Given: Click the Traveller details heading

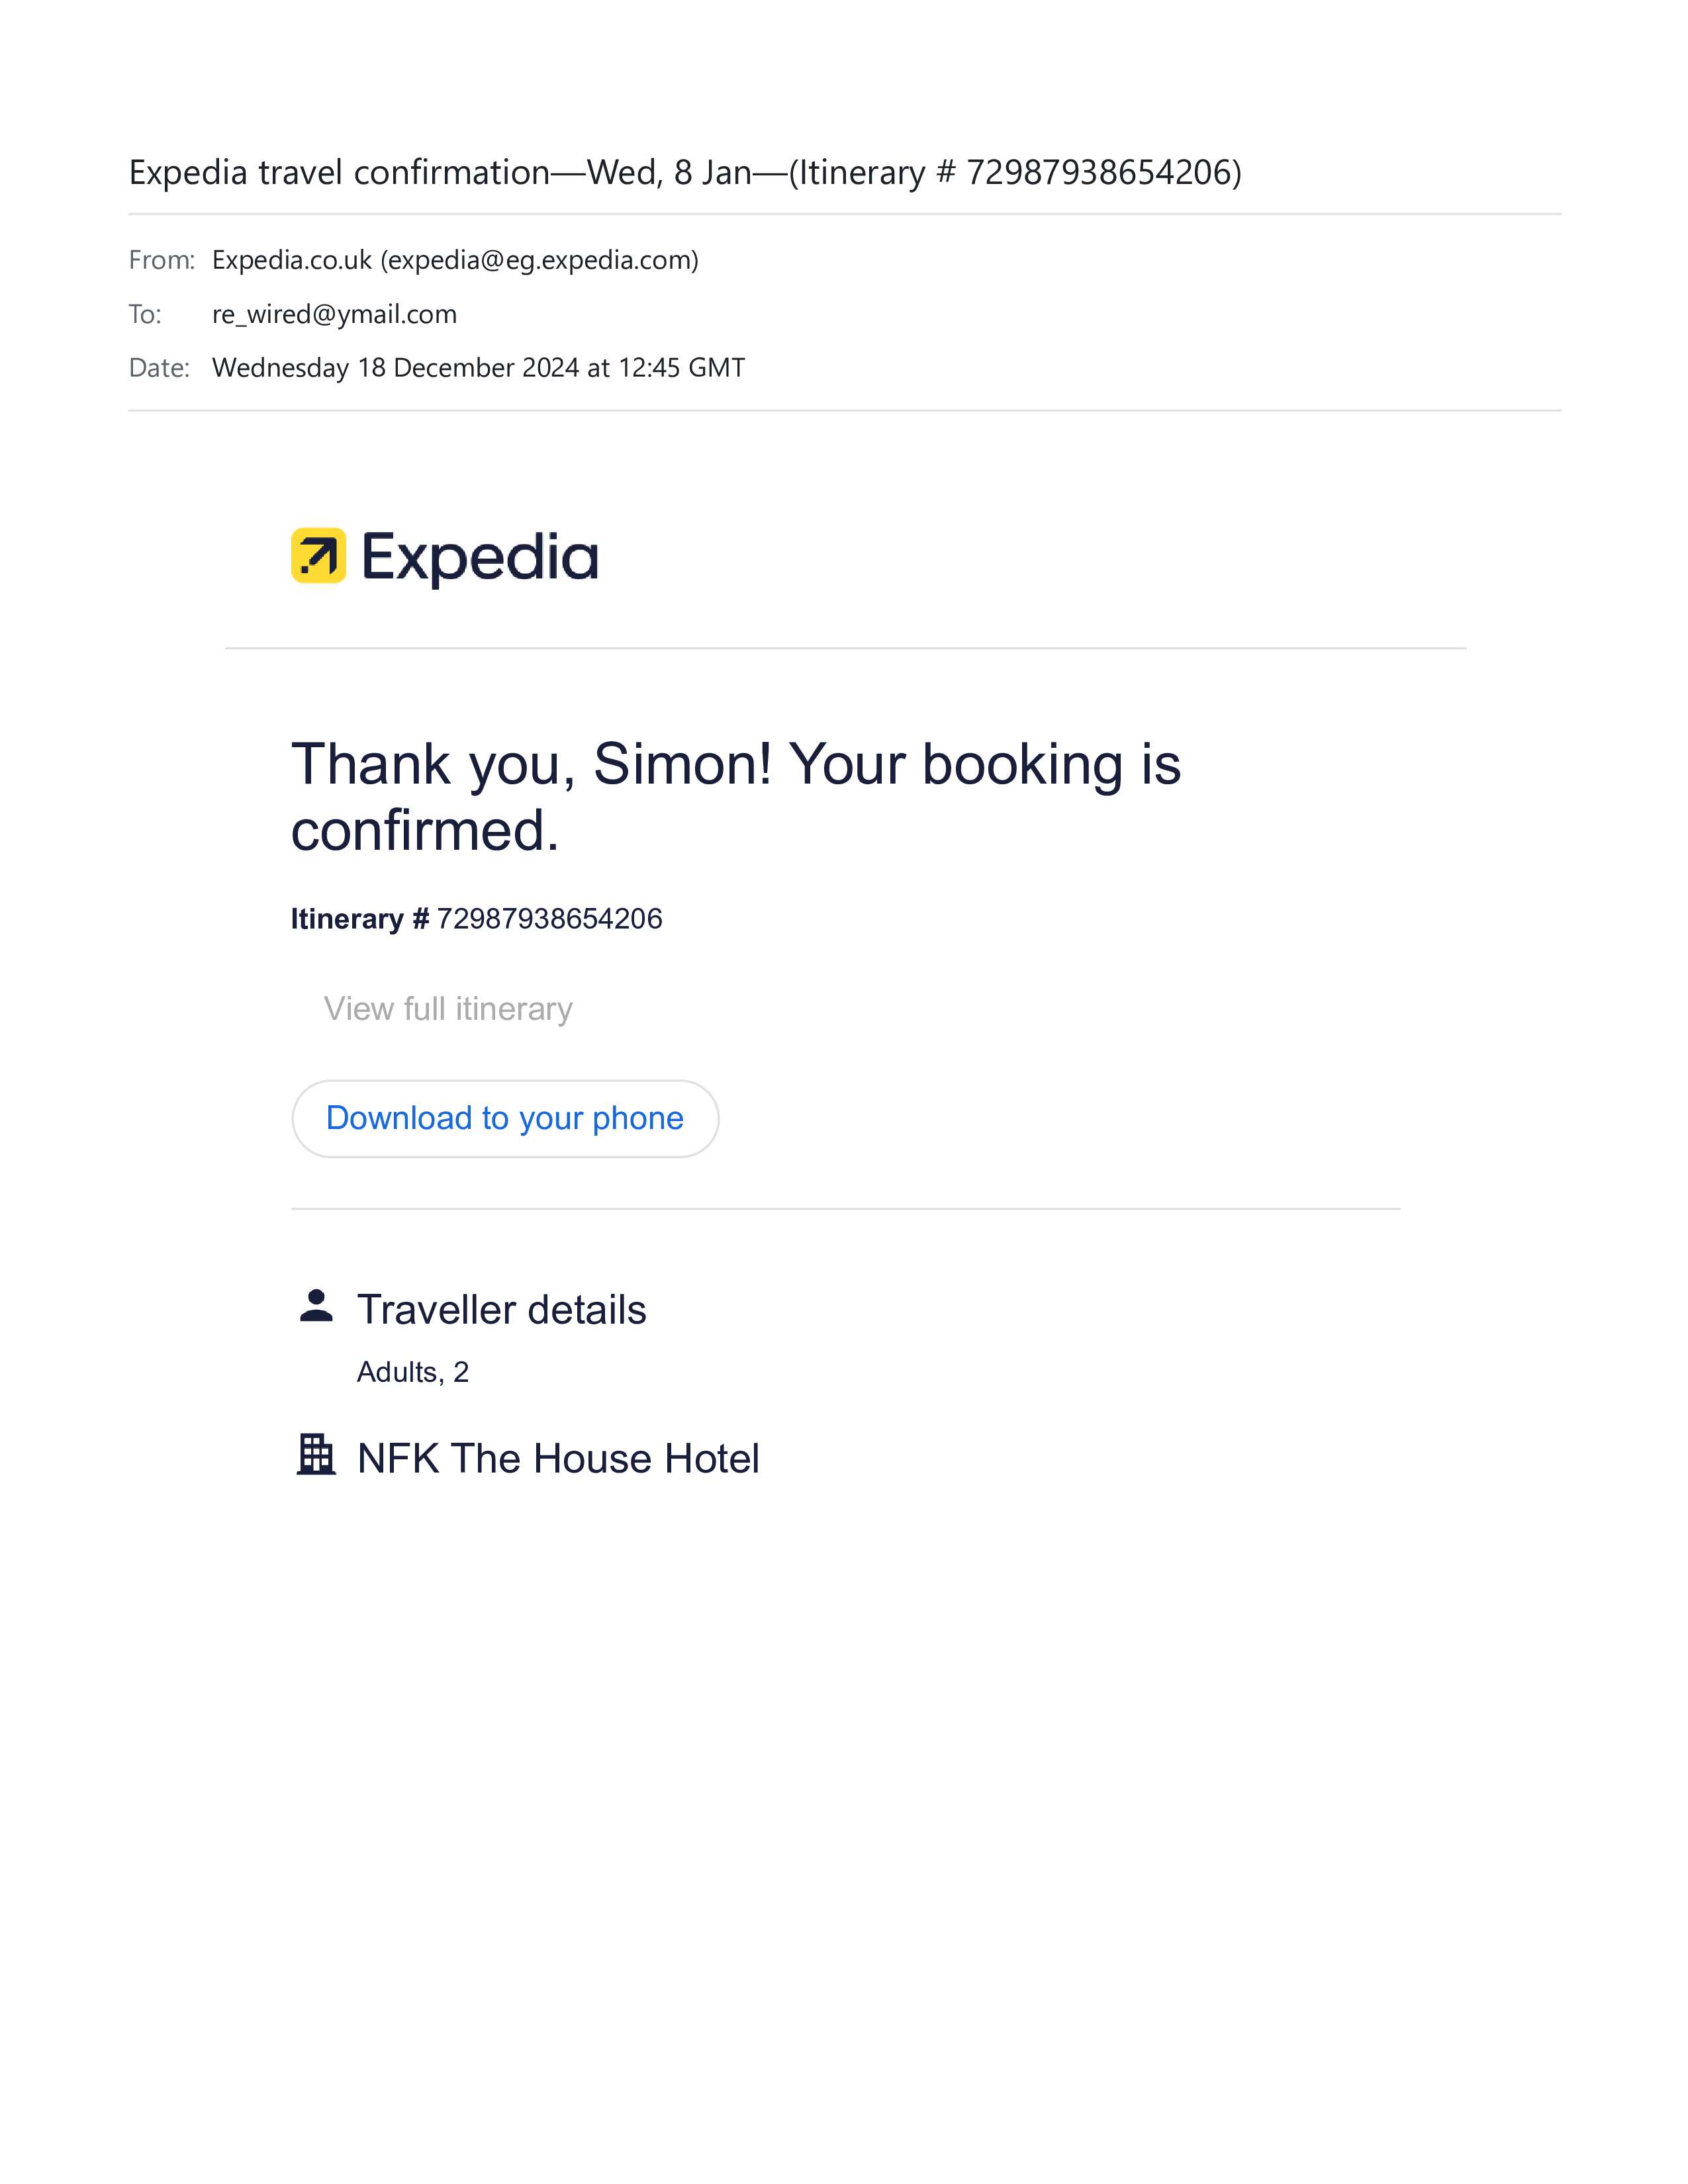Looking at the screenshot, I should pos(501,1310).
